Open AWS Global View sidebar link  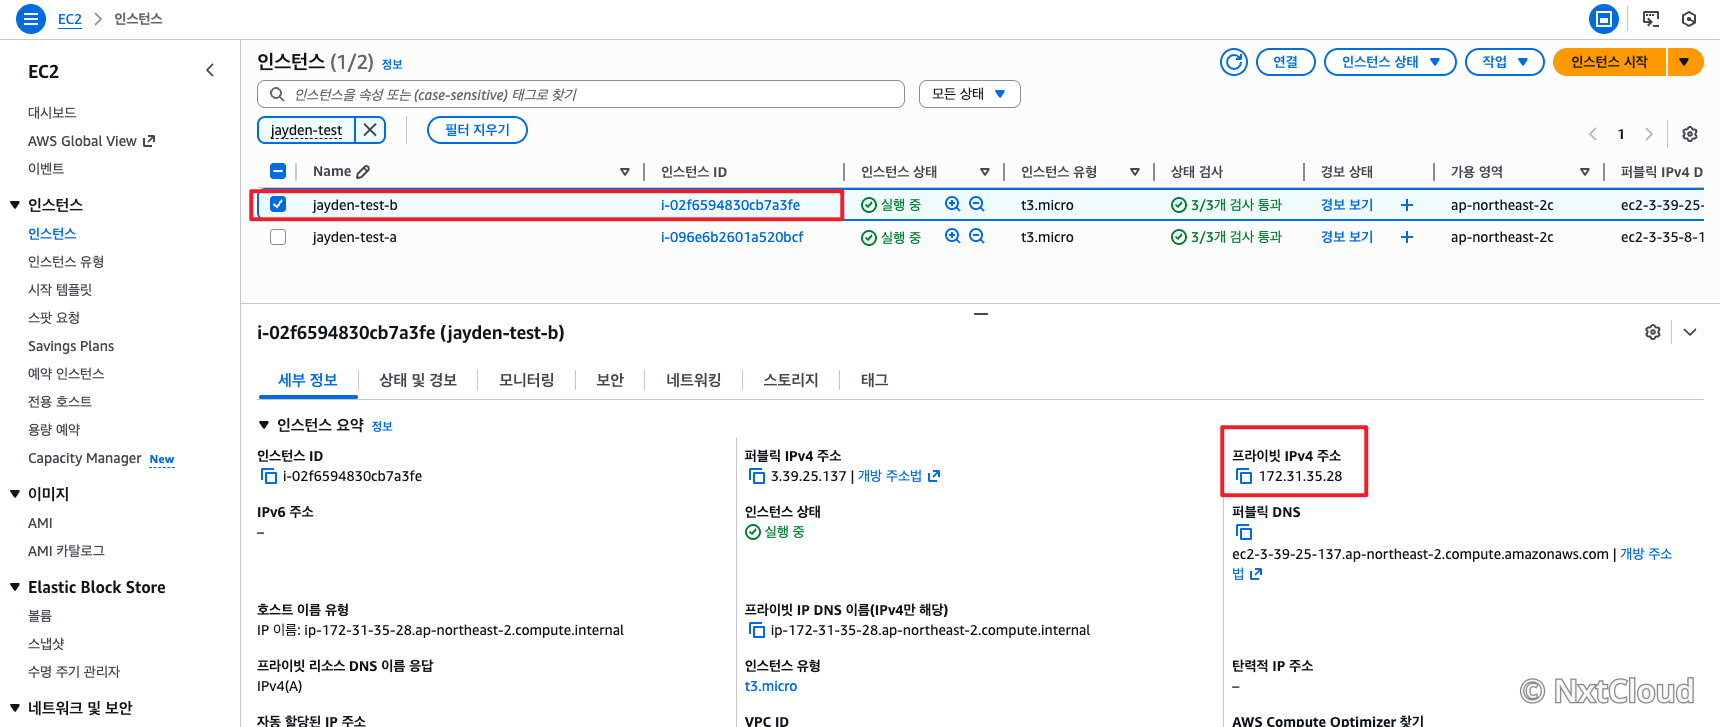92,141
